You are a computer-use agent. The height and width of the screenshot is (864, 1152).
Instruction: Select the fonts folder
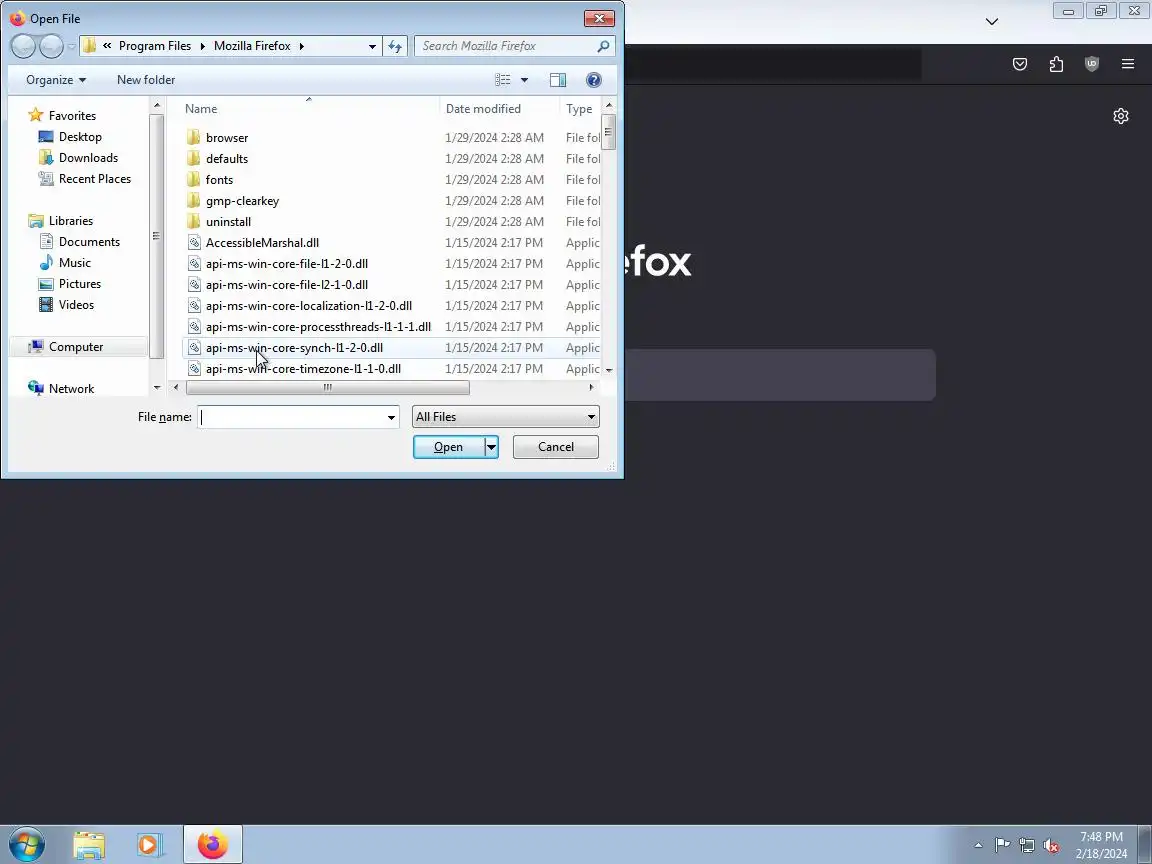(219, 179)
